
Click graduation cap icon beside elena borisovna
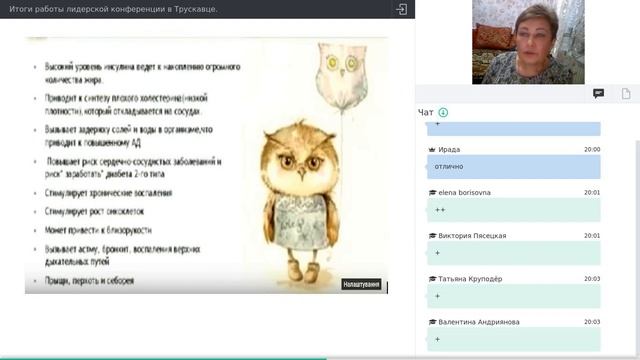click(x=432, y=193)
